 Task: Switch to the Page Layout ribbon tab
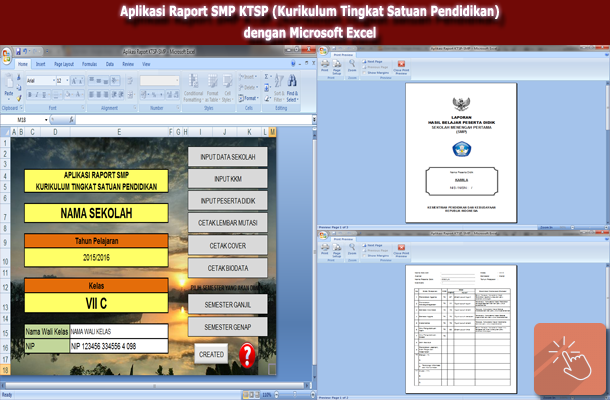click(x=64, y=64)
